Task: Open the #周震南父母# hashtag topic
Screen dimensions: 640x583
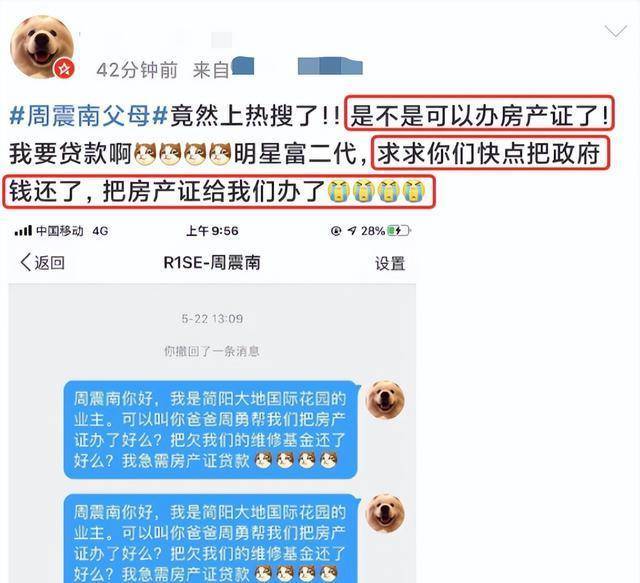Action: point(89,116)
